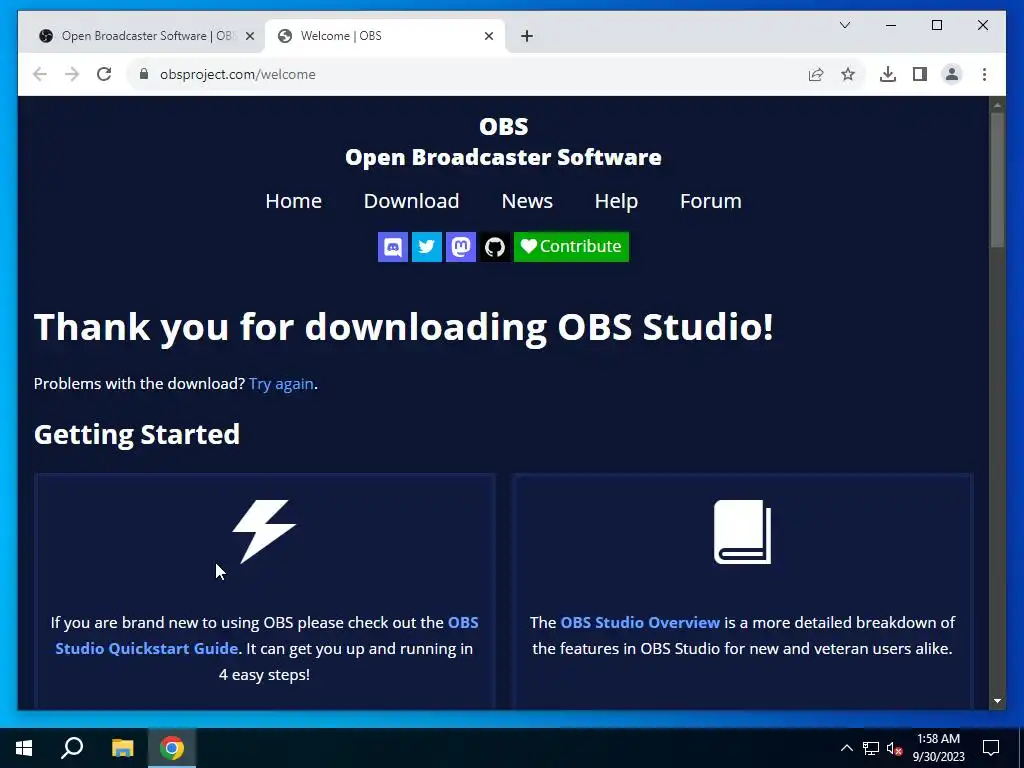
Task: Select the Welcome | OBS tab
Action: [x=385, y=36]
